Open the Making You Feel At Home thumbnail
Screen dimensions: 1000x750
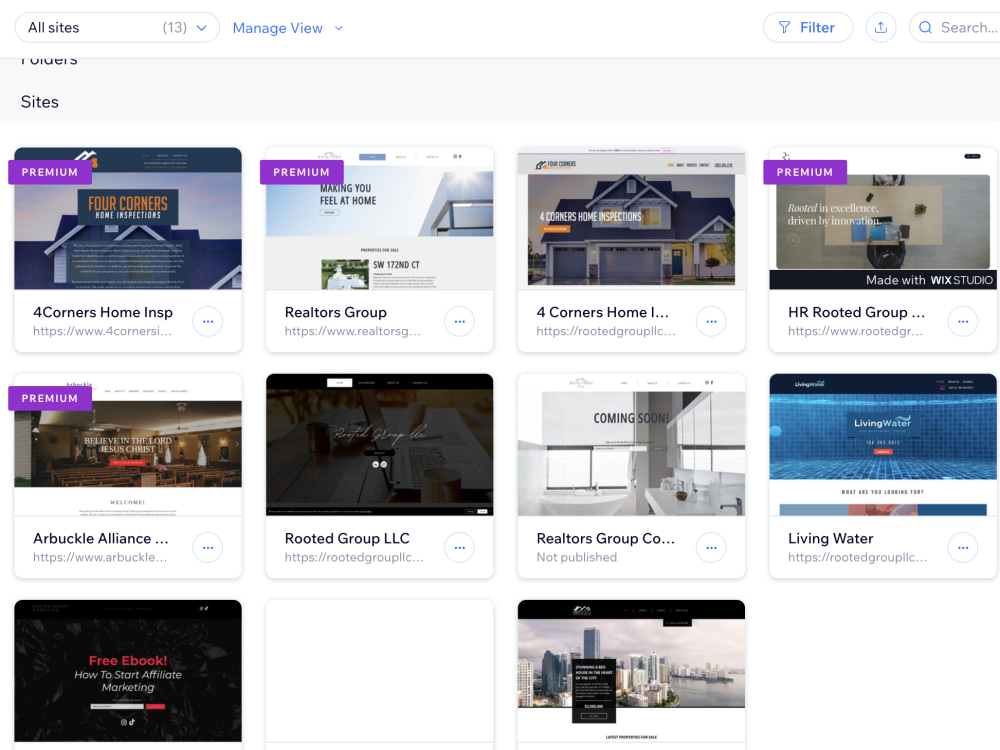[379, 219]
